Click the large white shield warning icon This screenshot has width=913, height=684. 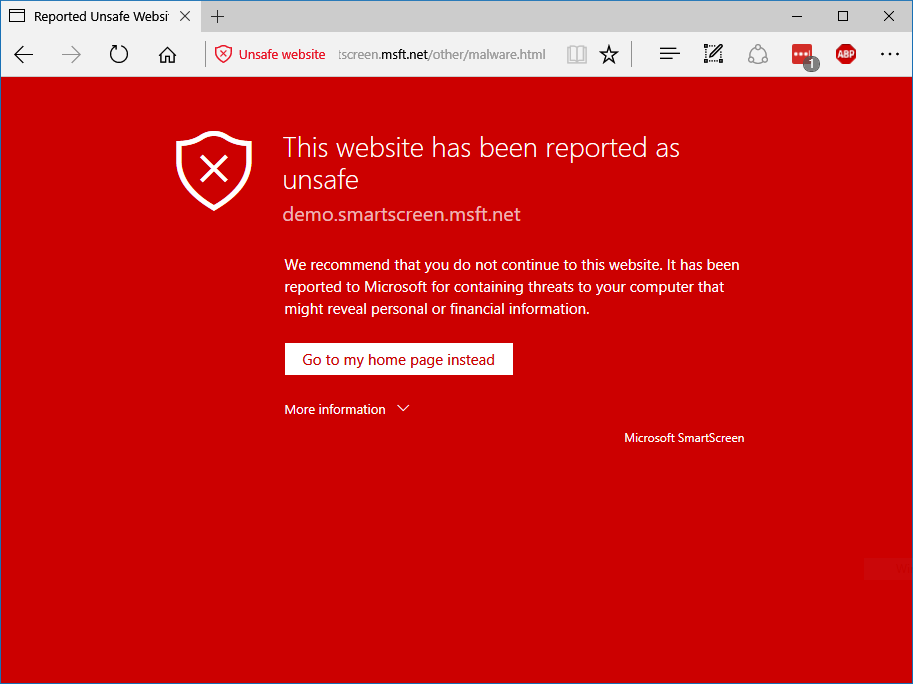214,171
